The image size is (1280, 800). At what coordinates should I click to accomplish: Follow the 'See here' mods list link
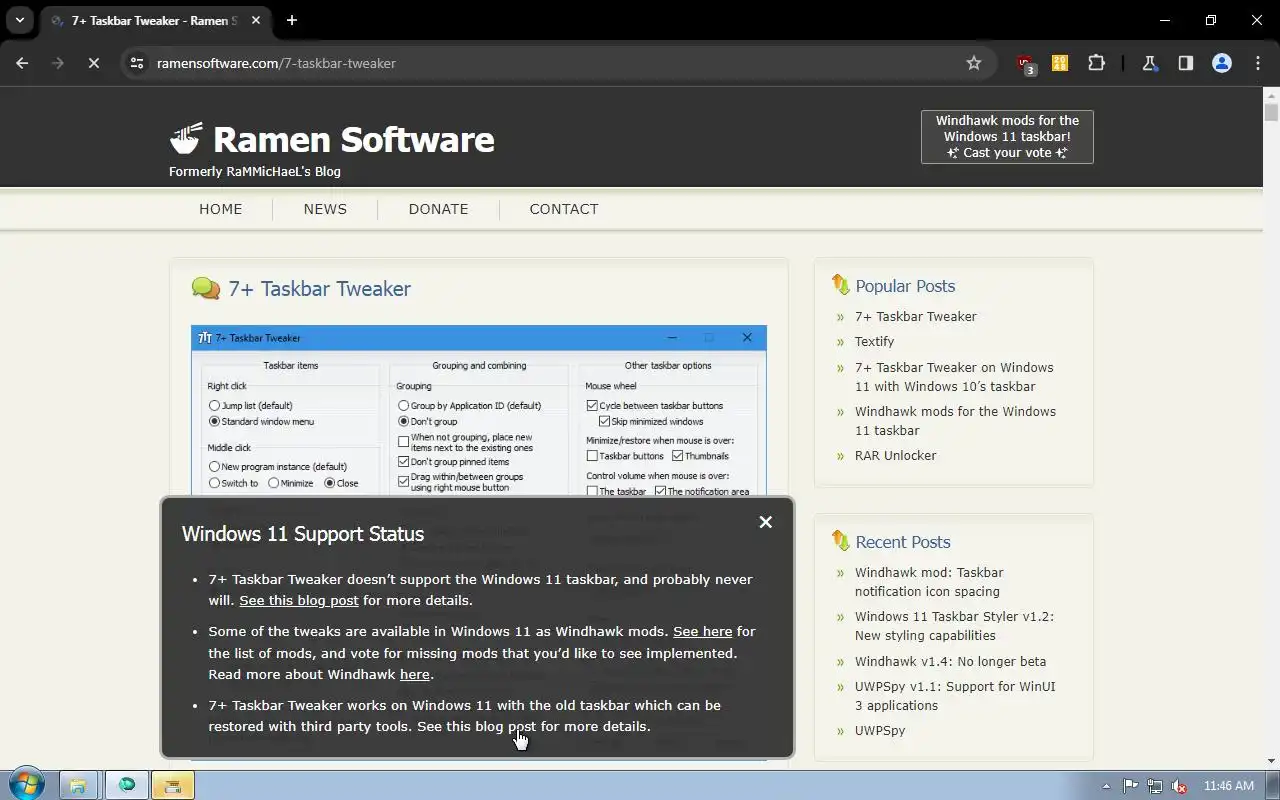[702, 631]
